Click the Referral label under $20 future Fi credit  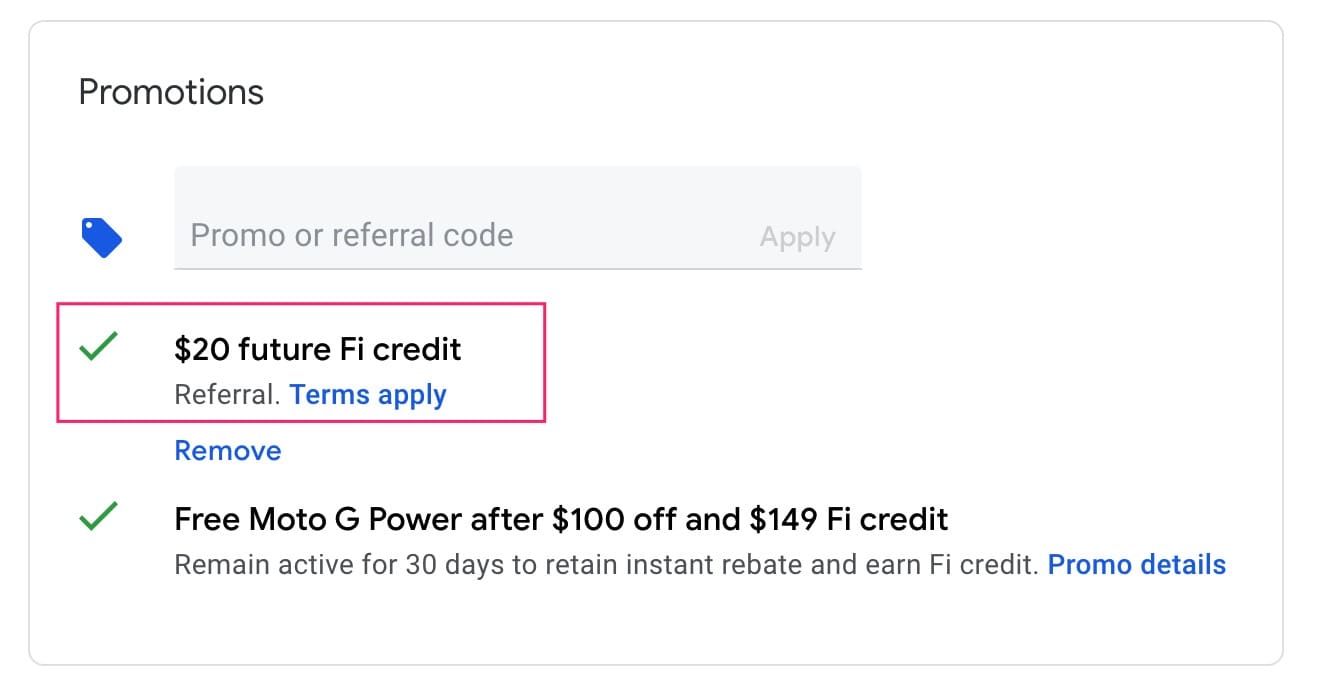coord(224,394)
